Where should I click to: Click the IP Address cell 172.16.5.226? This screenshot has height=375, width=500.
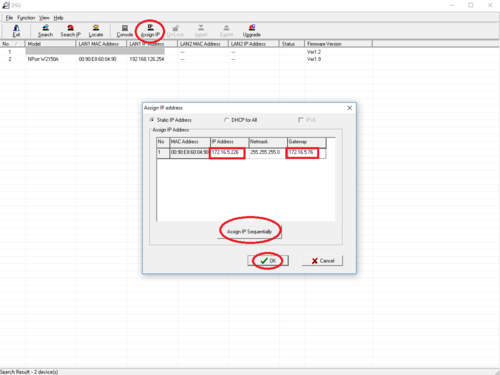click(227, 153)
